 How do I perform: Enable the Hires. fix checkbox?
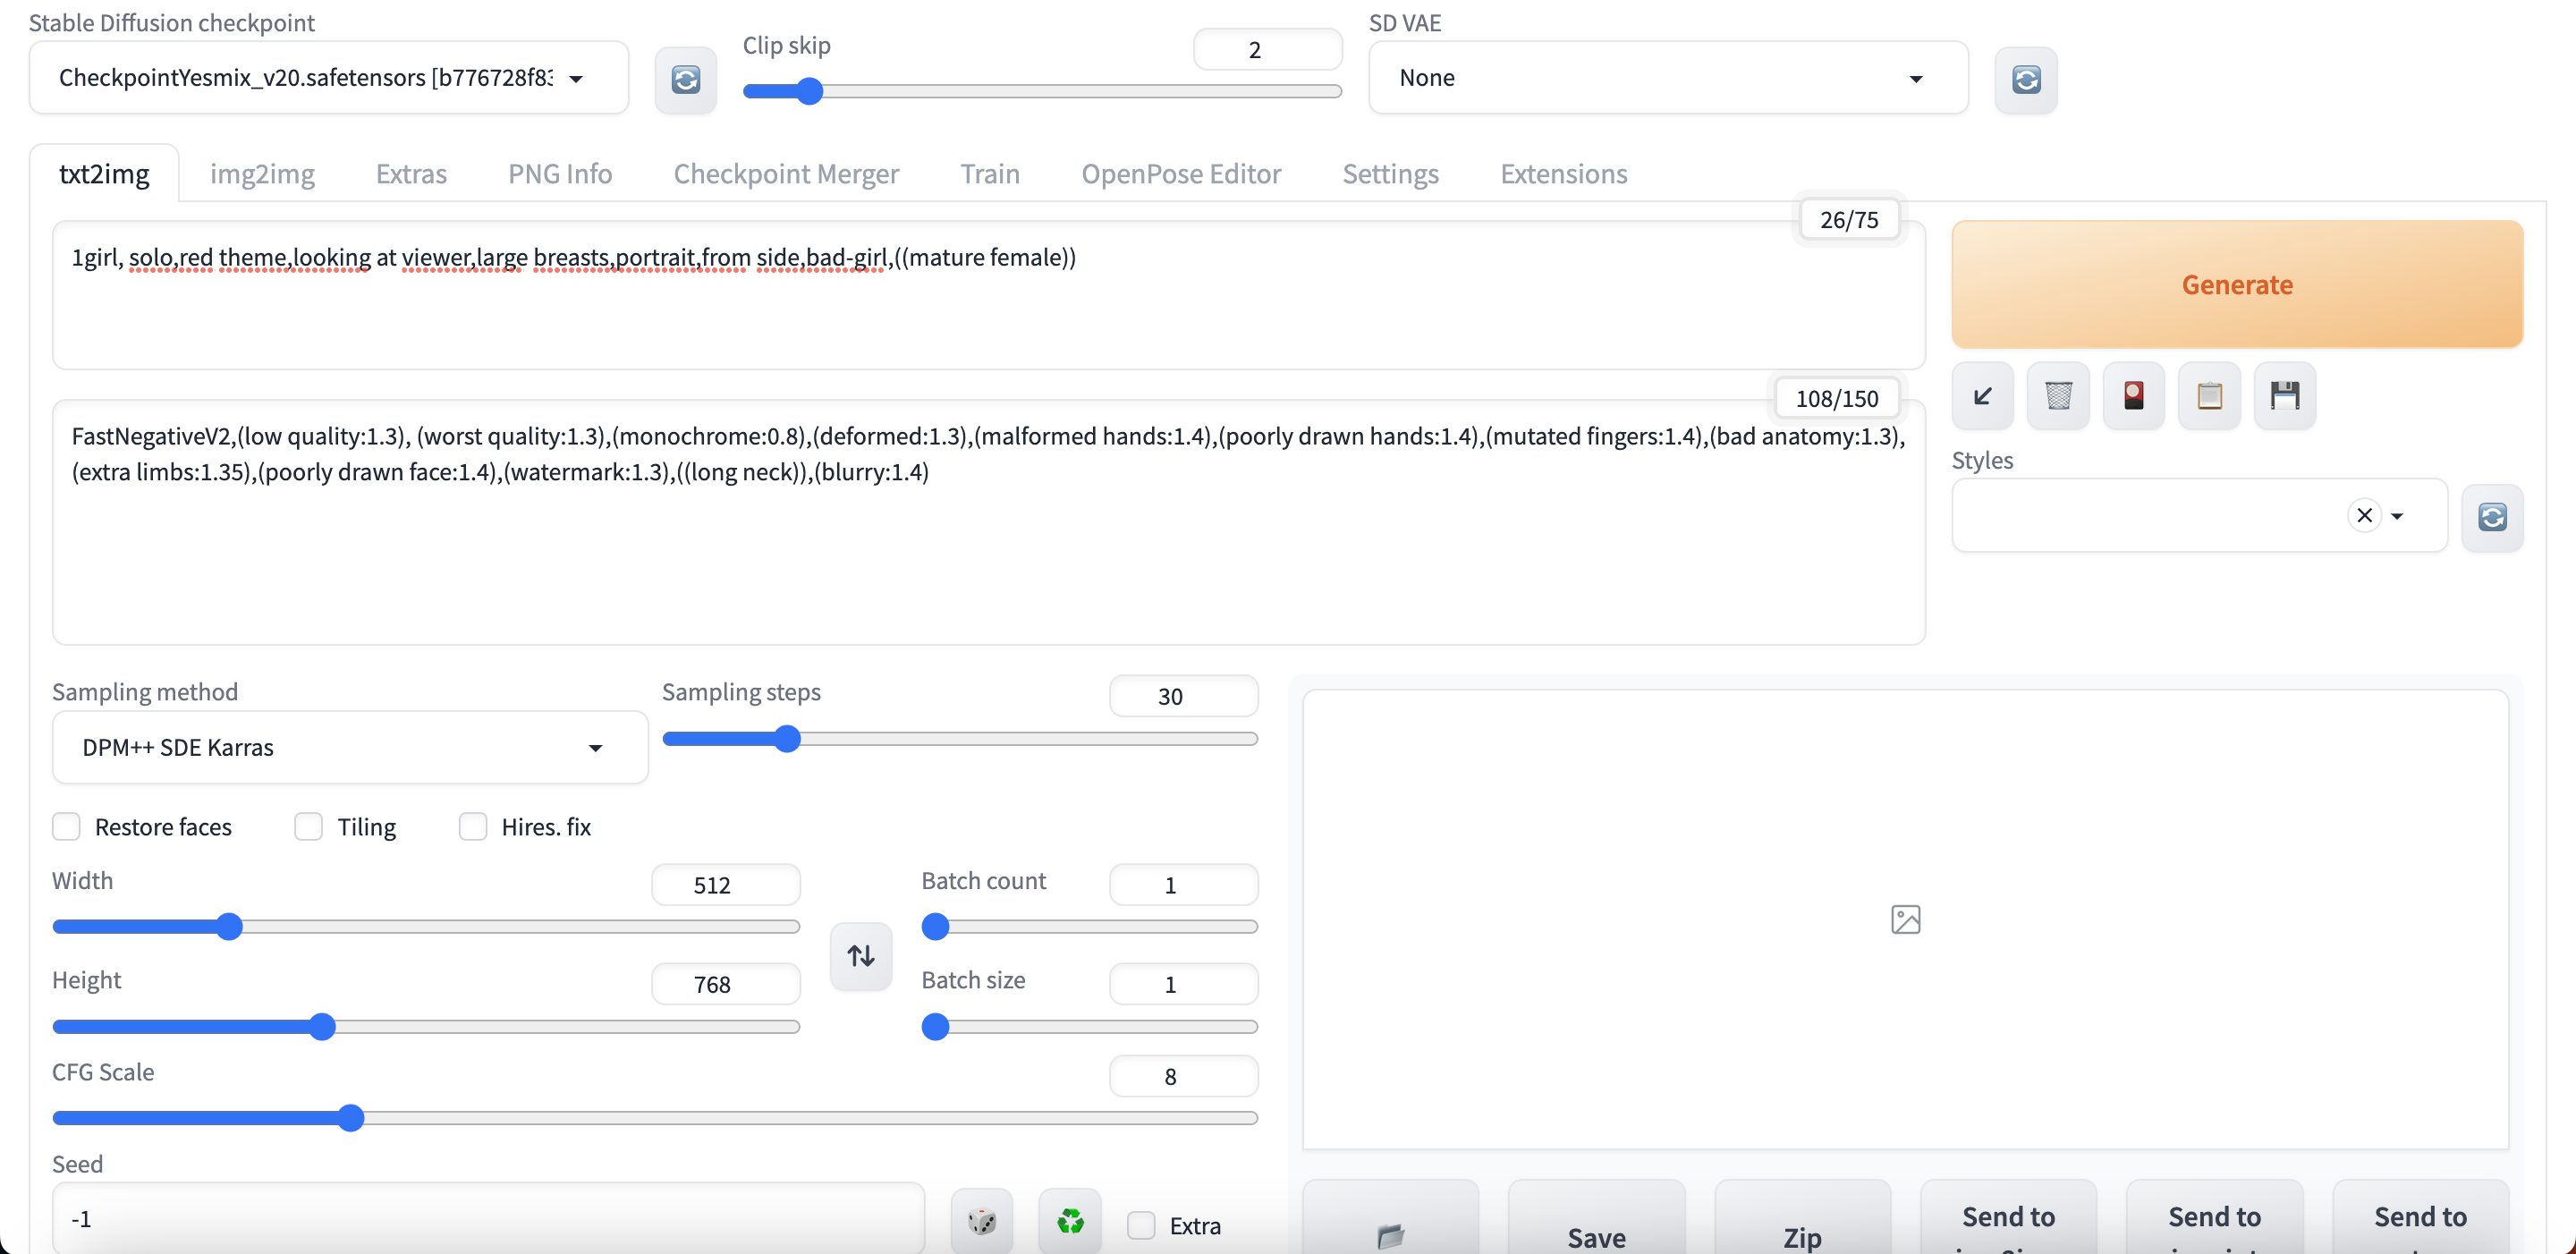[x=473, y=827]
